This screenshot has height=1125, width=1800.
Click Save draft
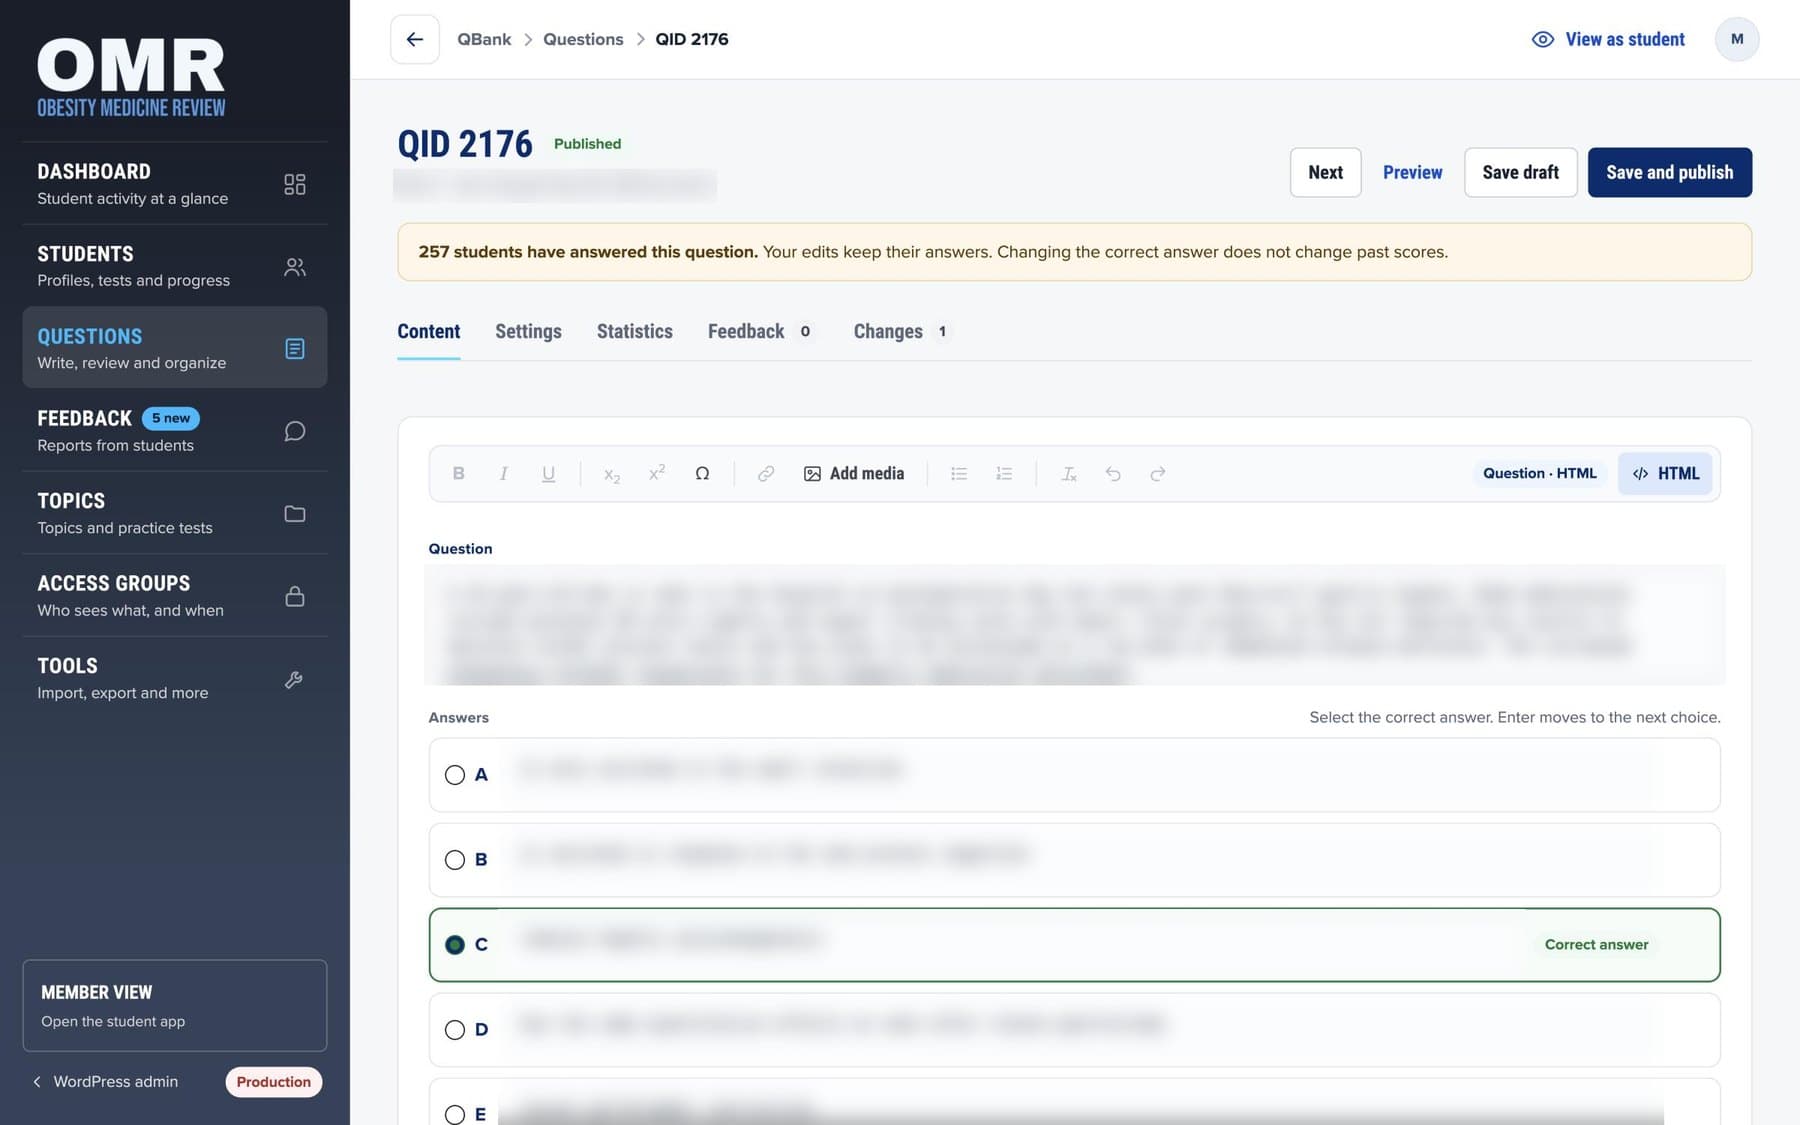pyautogui.click(x=1520, y=172)
